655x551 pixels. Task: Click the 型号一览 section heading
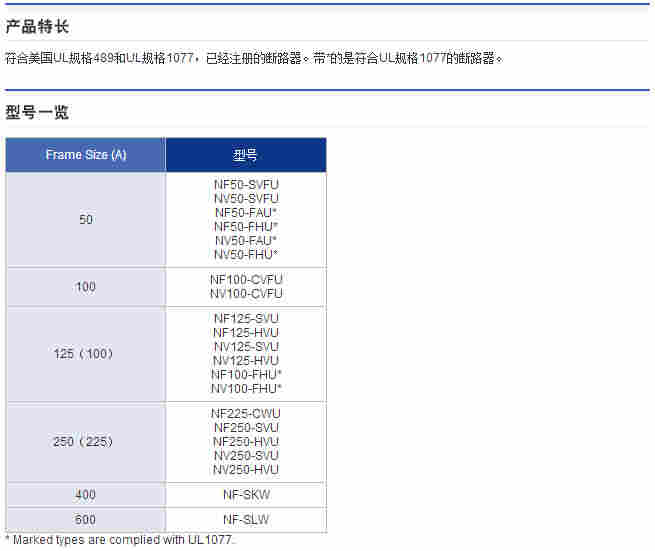37,112
